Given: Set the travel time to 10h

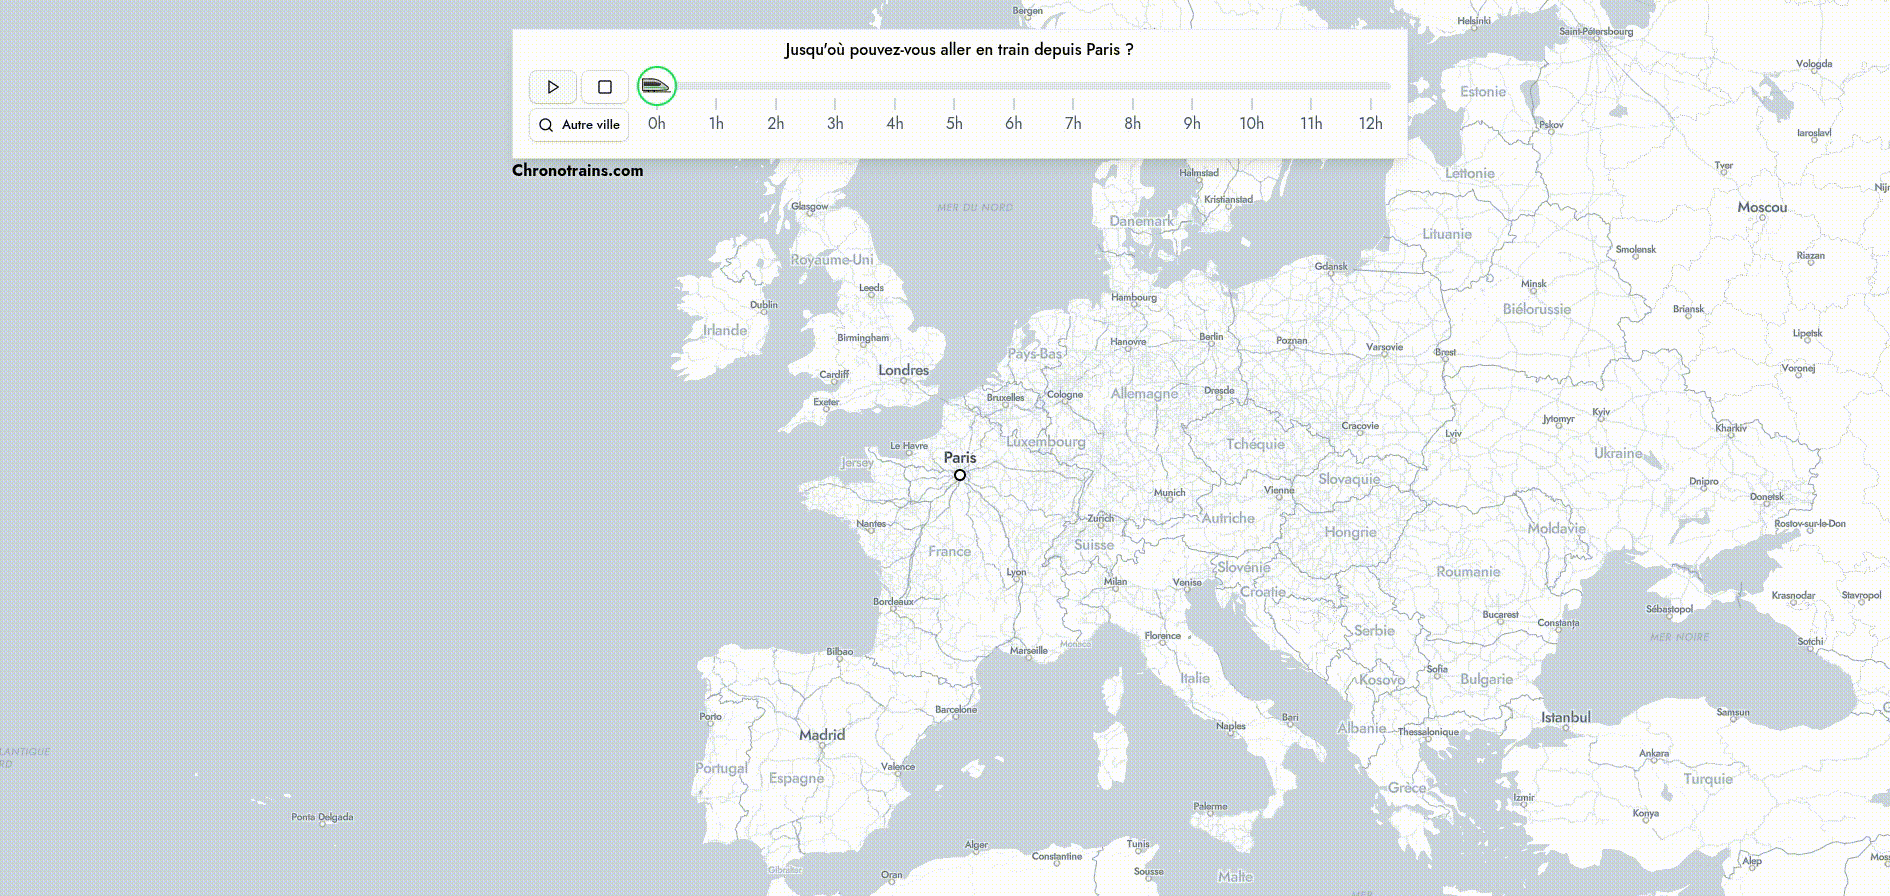Looking at the screenshot, I should 1251,122.
